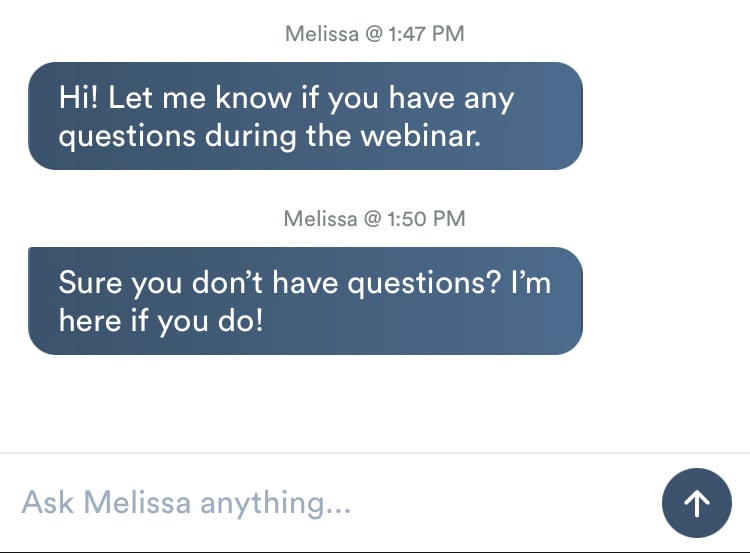
Task: Click the greeting 'Hi!' in first bubble
Action: coord(78,98)
